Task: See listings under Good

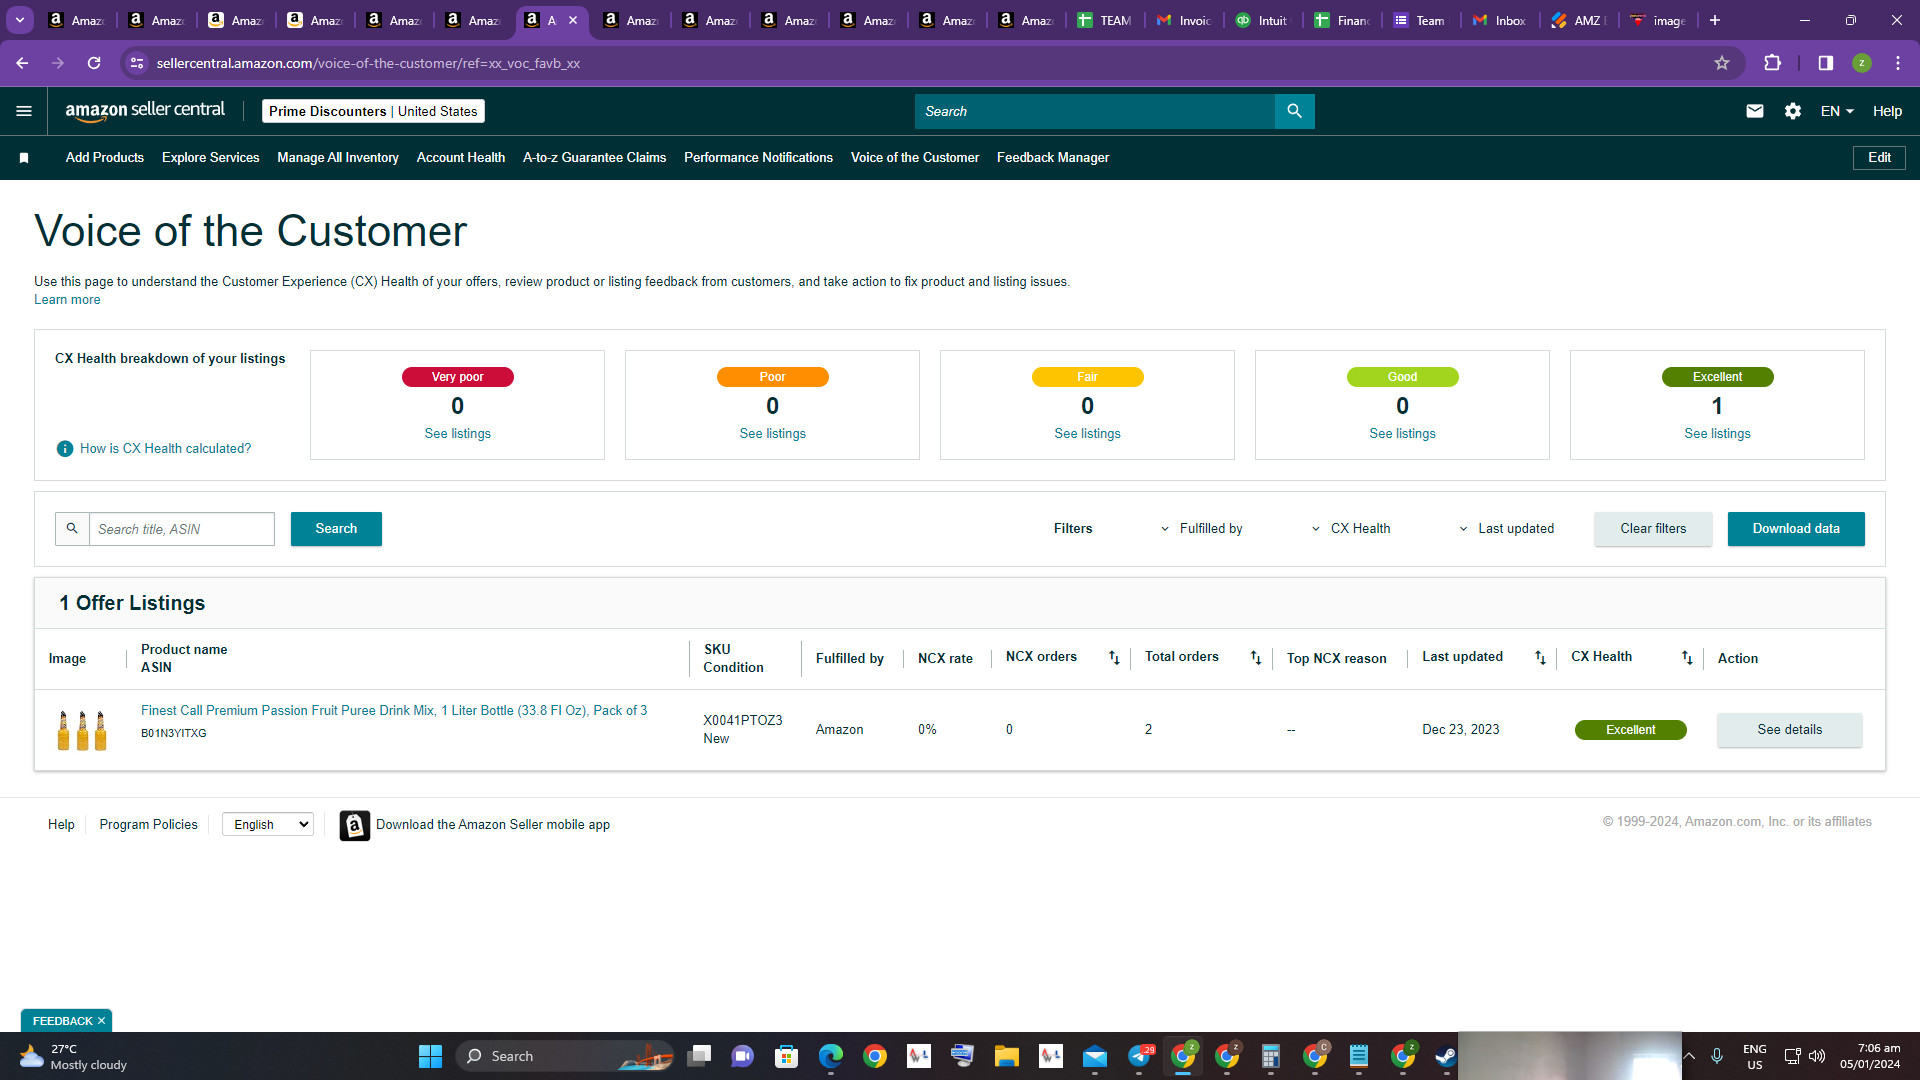Action: (x=1403, y=434)
